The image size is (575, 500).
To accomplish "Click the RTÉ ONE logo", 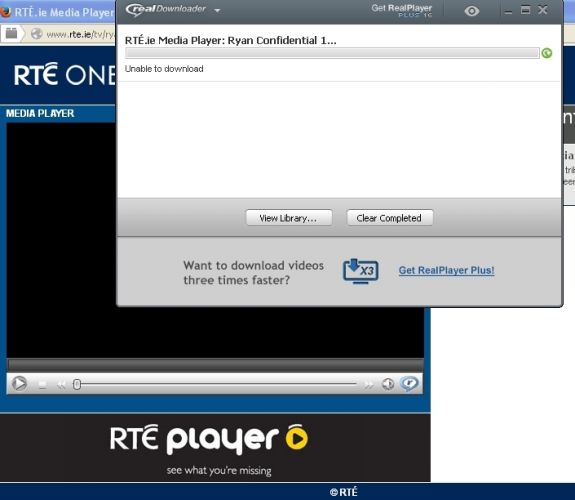I will [65, 74].
